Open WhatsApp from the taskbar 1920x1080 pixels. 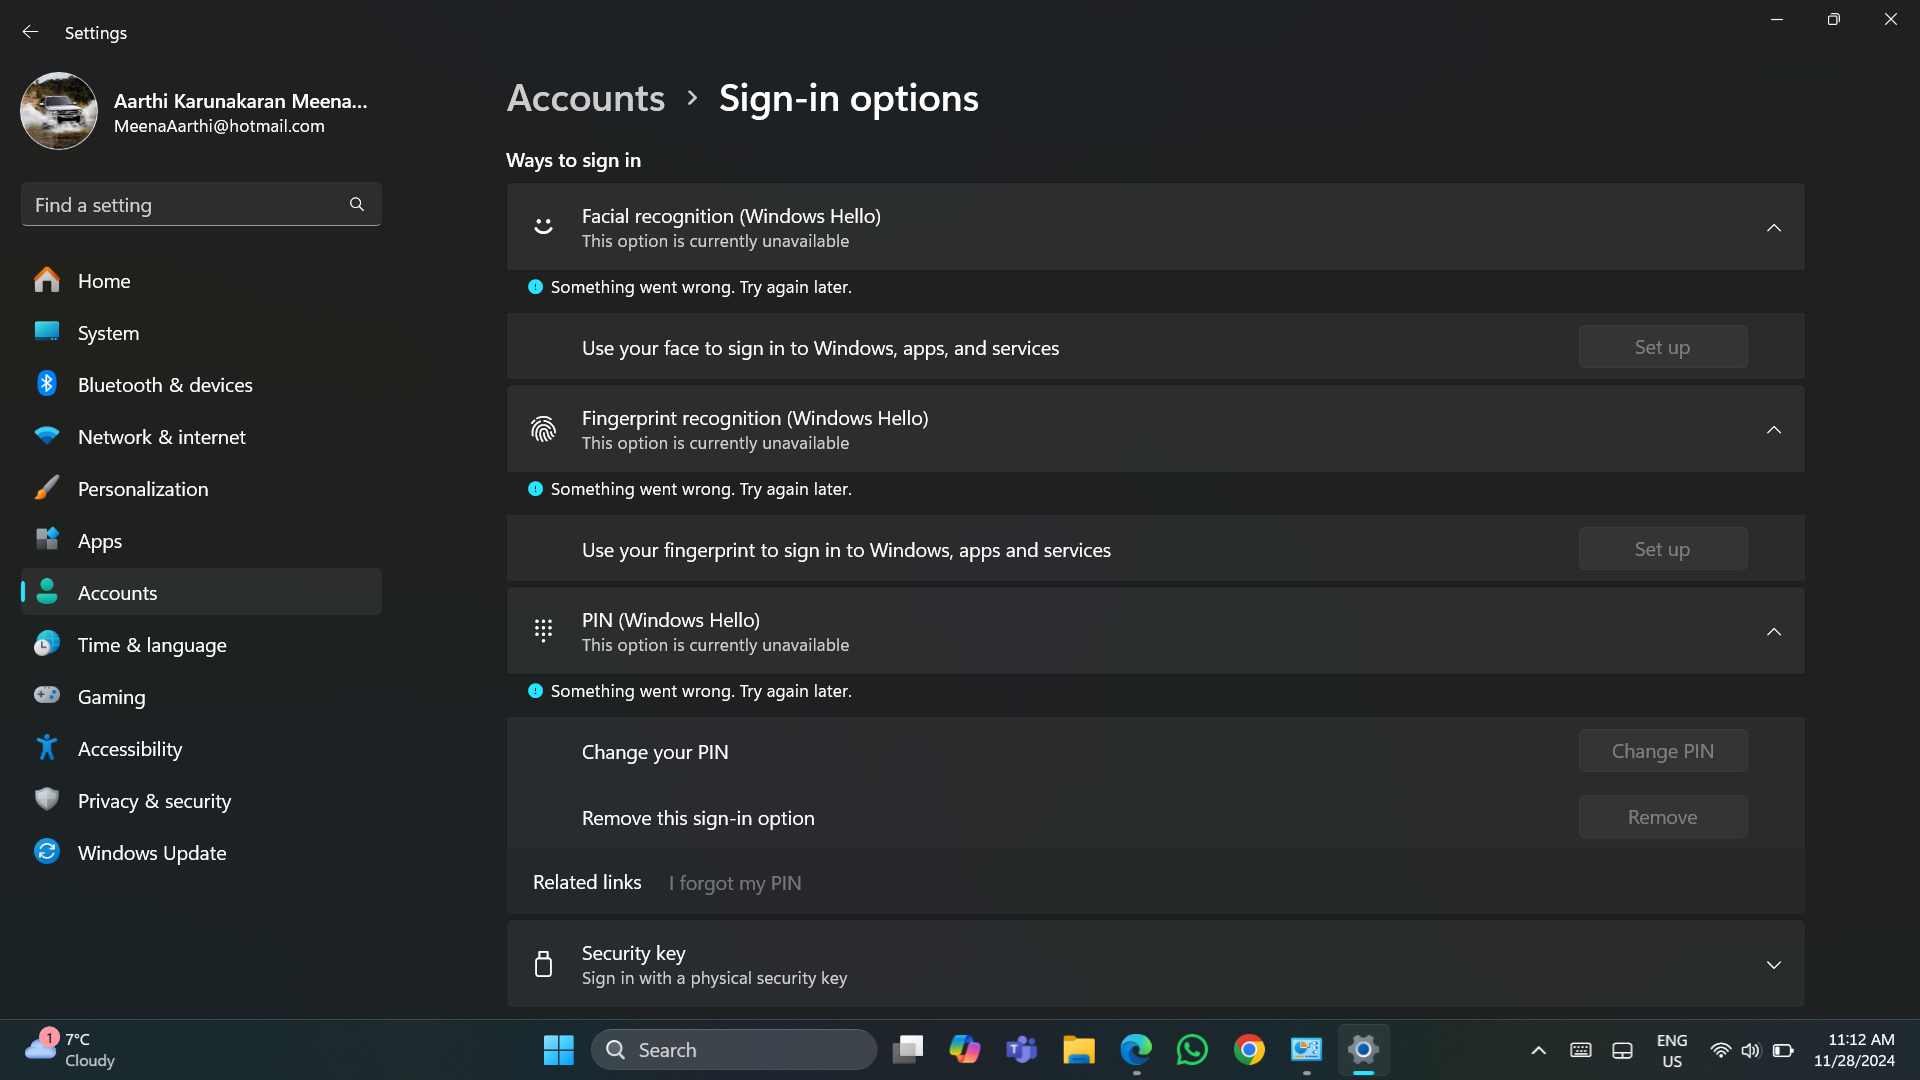pyautogui.click(x=1192, y=1050)
